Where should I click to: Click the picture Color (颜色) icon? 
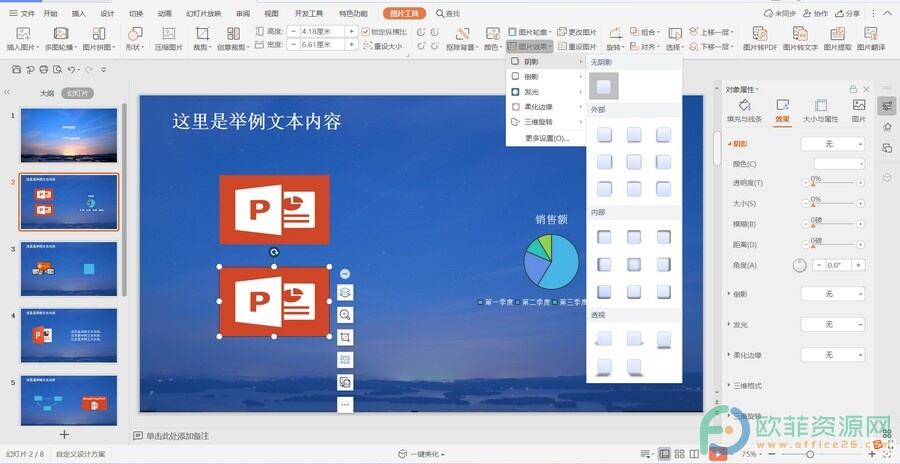492,33
